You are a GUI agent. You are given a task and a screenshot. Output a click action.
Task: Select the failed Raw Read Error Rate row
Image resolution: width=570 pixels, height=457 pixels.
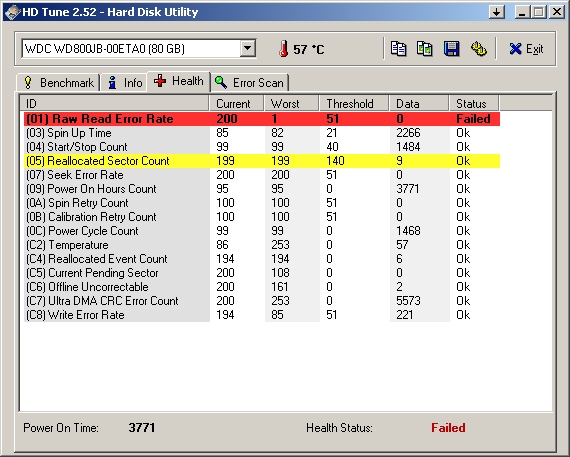(262, 119)
